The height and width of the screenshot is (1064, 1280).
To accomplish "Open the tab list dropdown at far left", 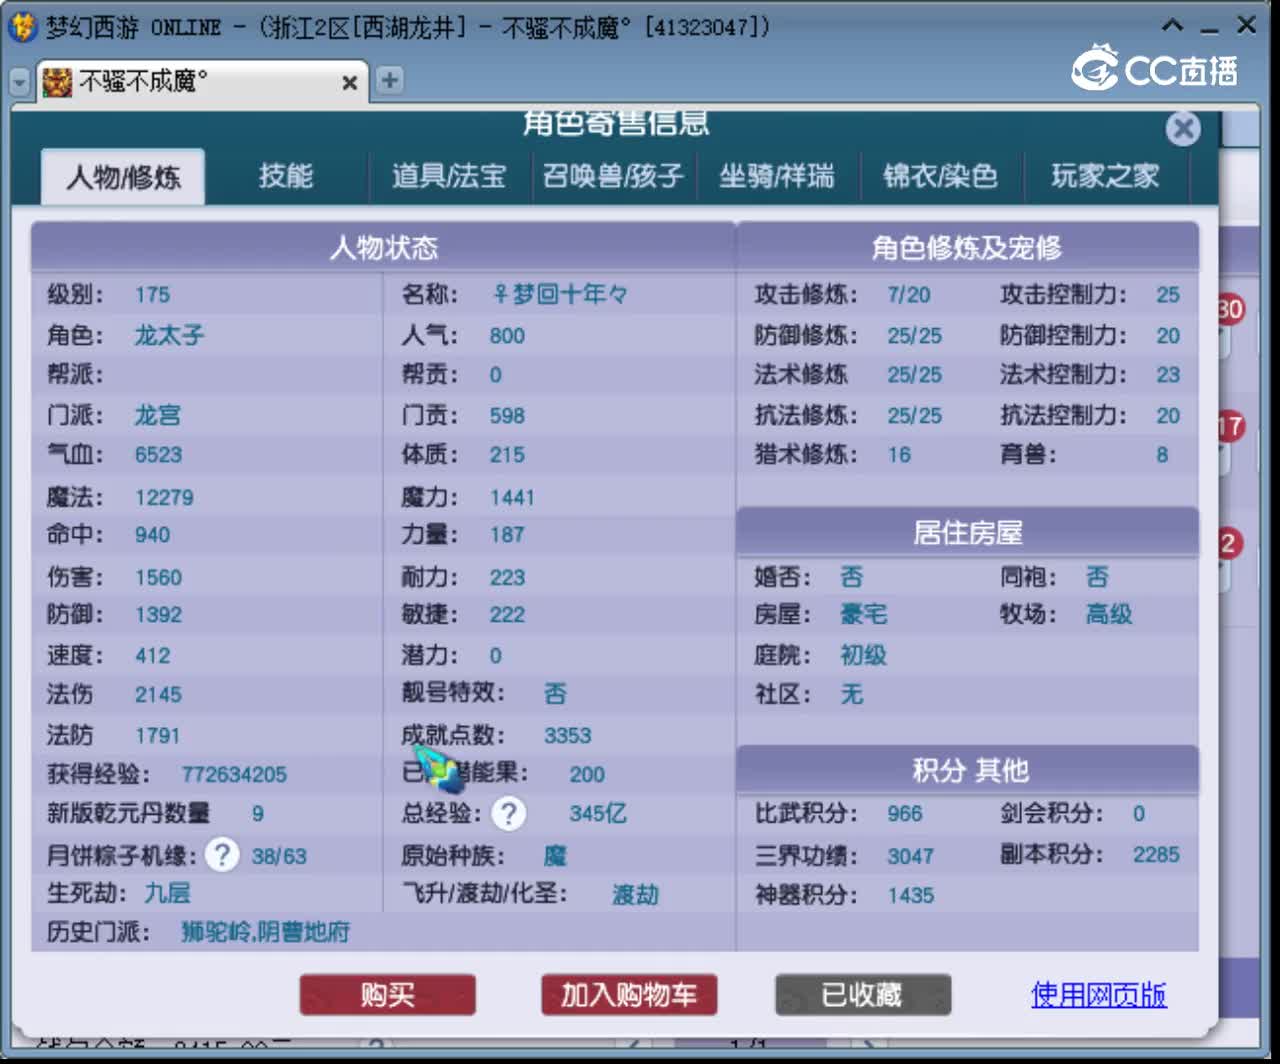I will [x=20, y=82].
